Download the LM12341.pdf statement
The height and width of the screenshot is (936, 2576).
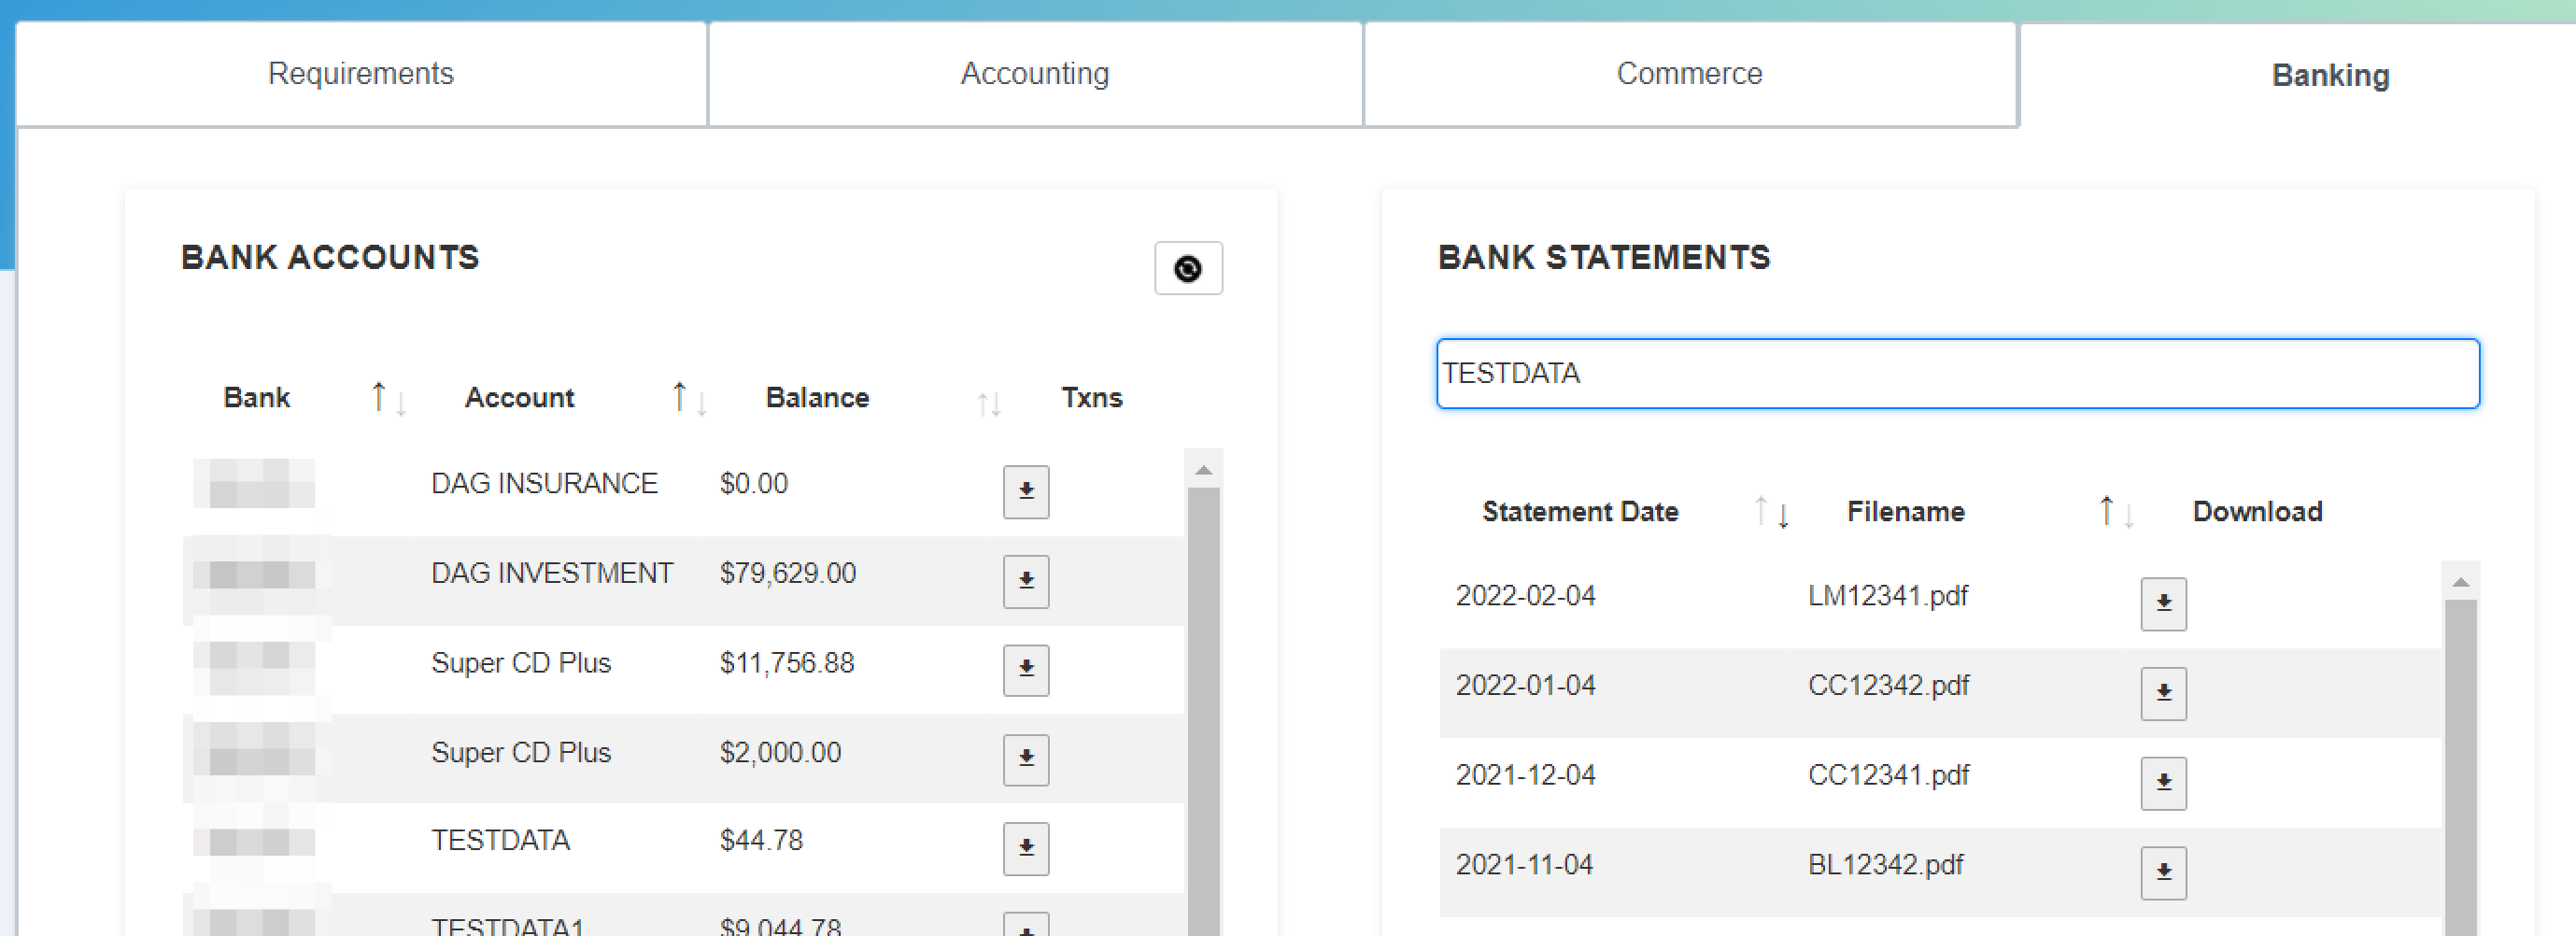point(2164,603)
